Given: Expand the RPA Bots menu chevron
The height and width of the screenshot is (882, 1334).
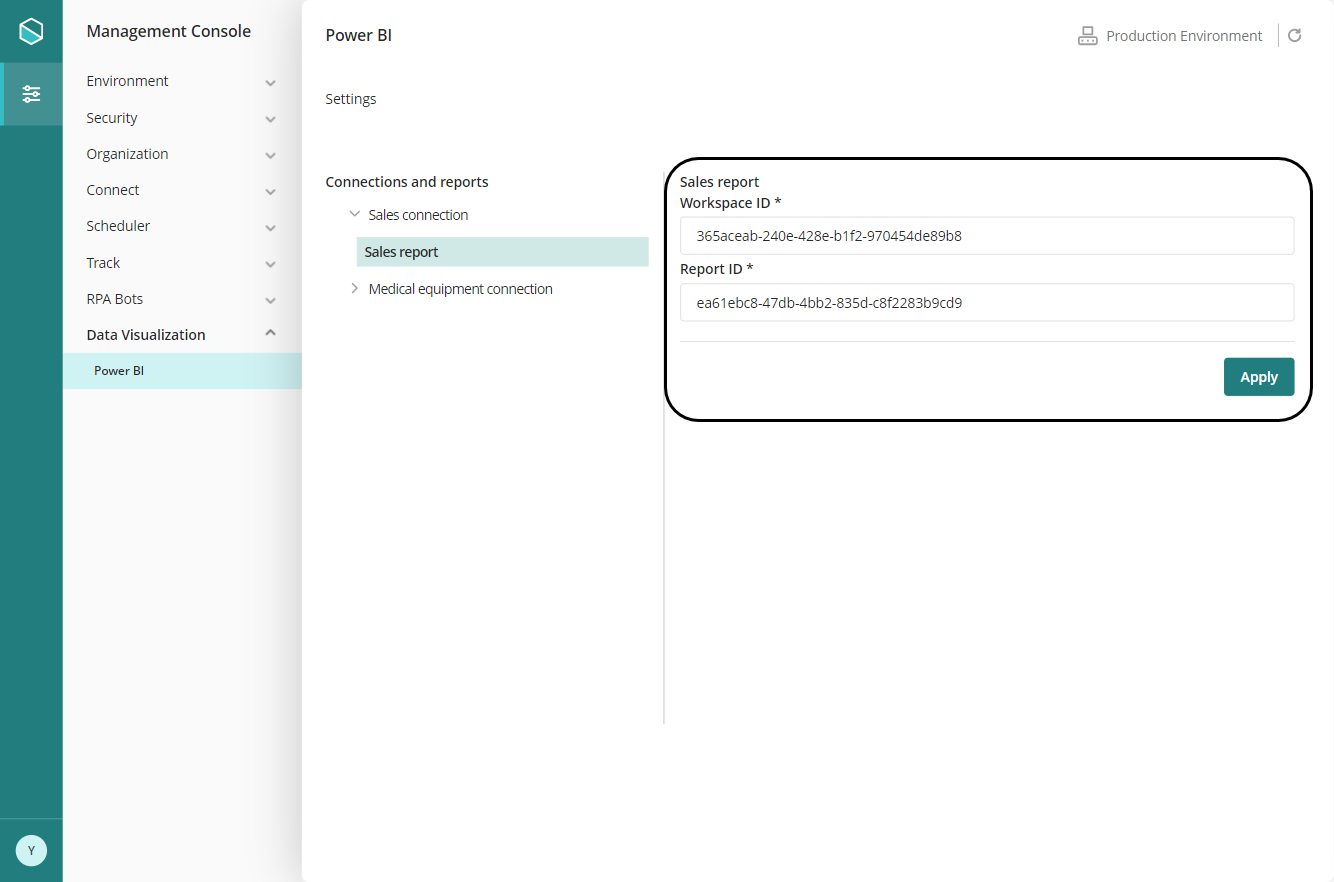Looking at the screenshot, I should coord(270,300).
